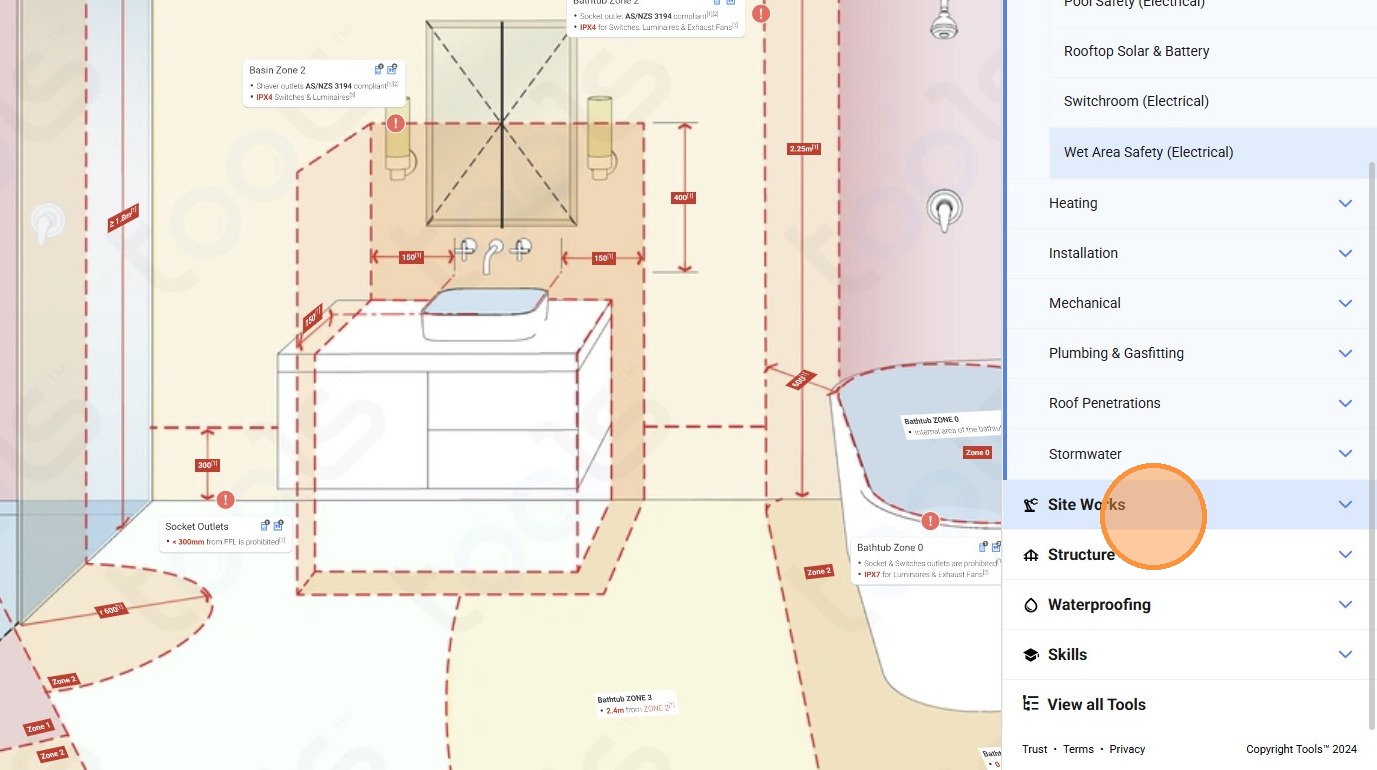Click the alert marker at top of Bathtub Zone 2
This screenshot has width=1377, height=770.
pyautogui.click(x=762, y=14)
